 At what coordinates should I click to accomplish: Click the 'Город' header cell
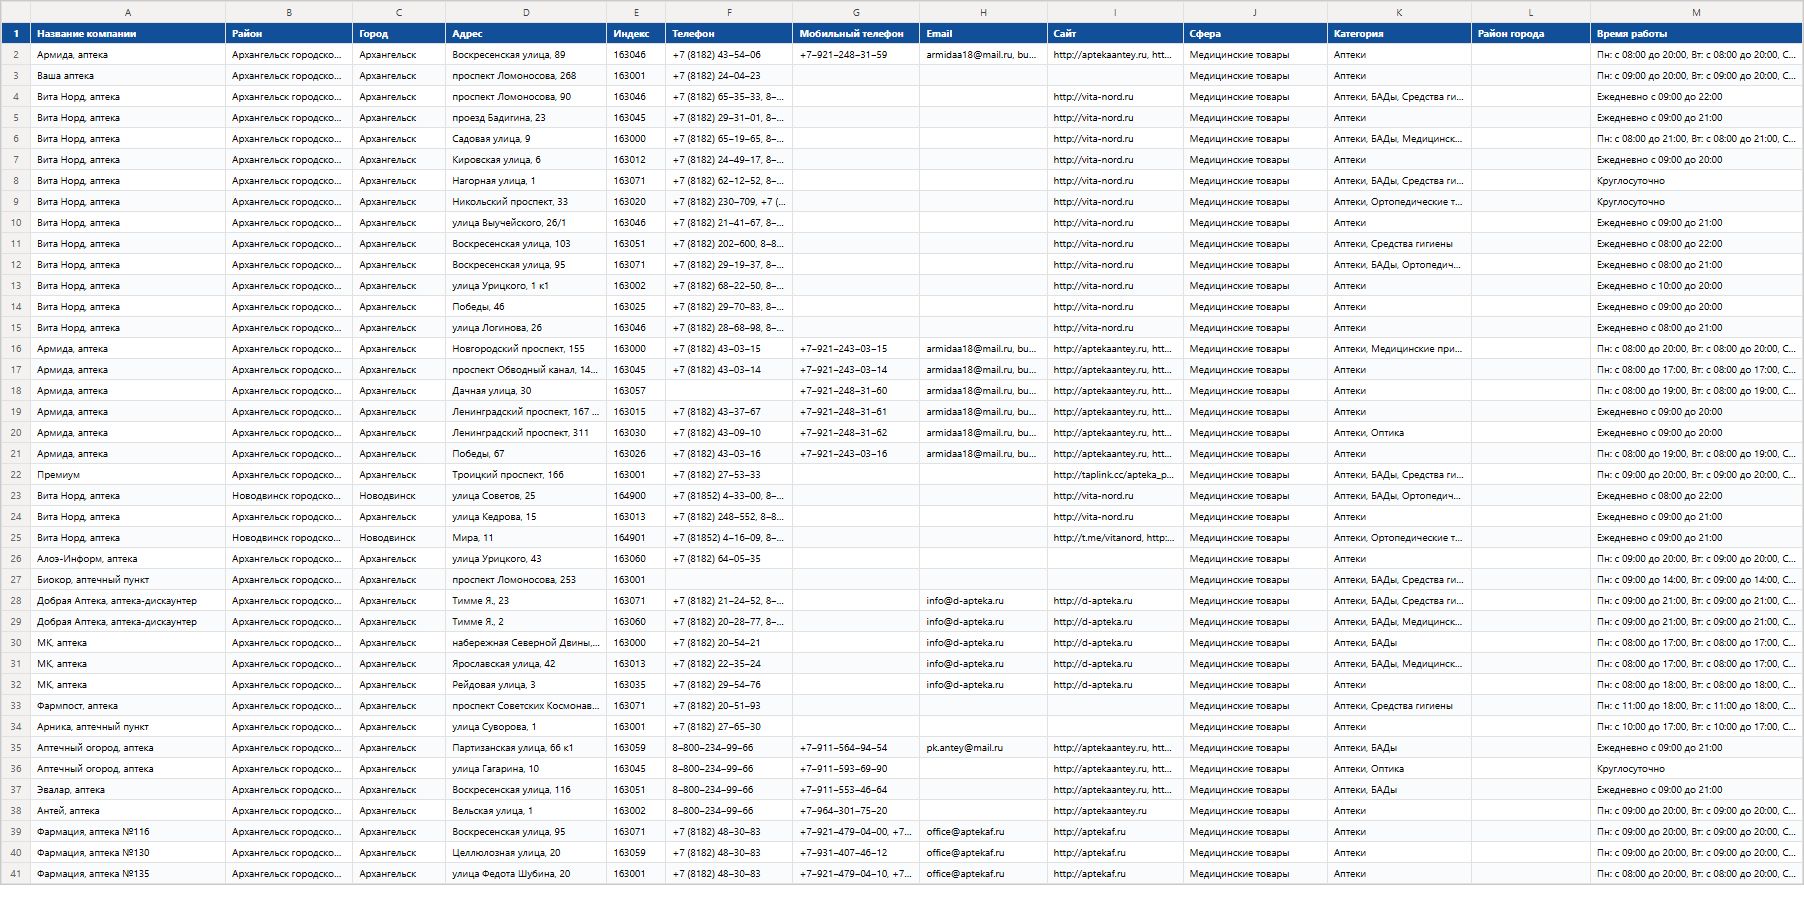399,34
